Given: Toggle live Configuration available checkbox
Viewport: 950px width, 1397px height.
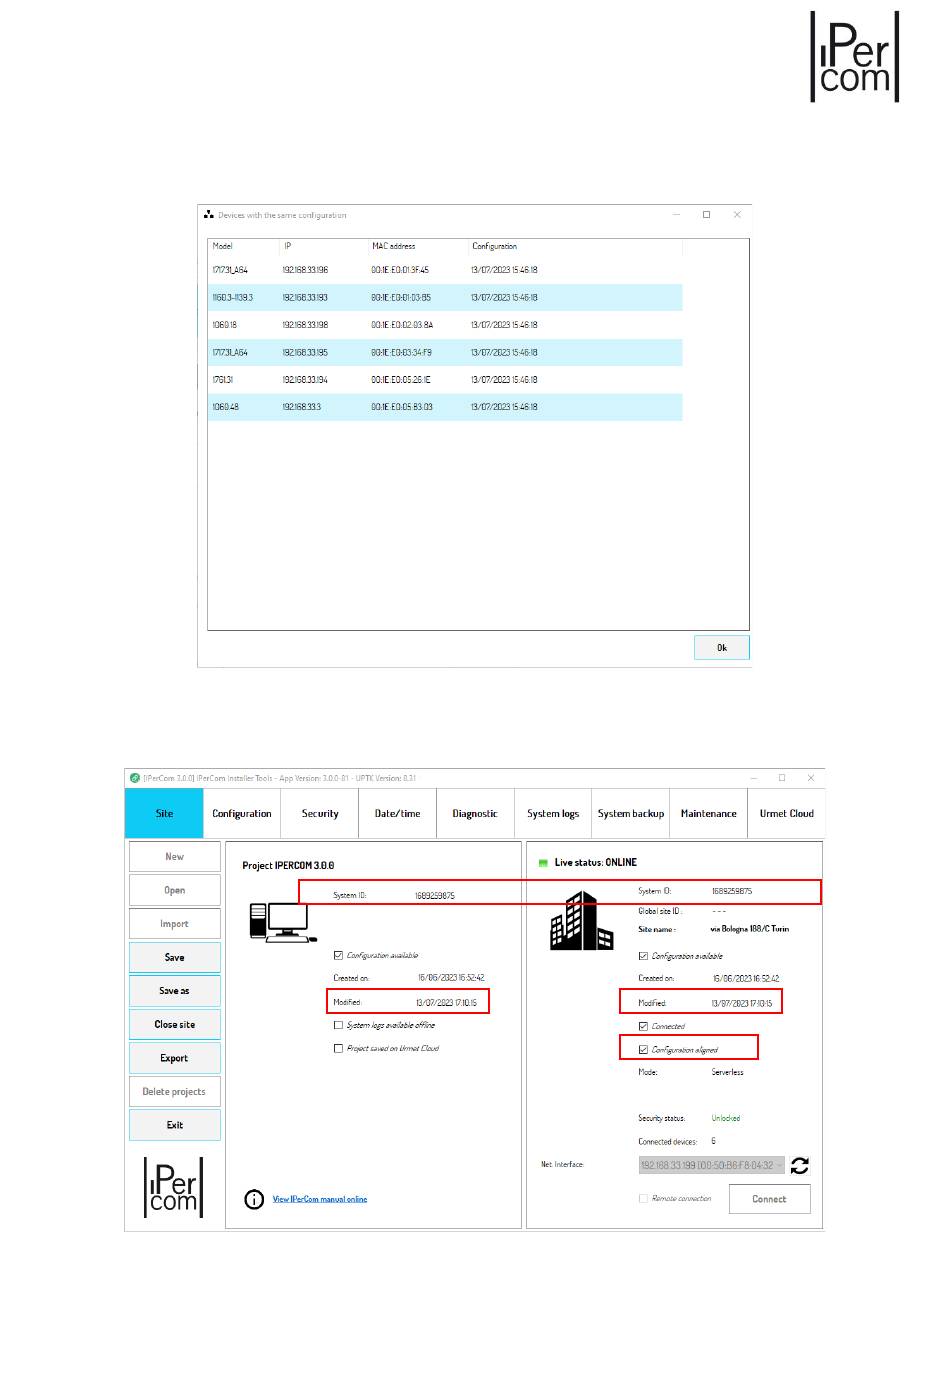Looking at the screenshot, I should point(643,957).
